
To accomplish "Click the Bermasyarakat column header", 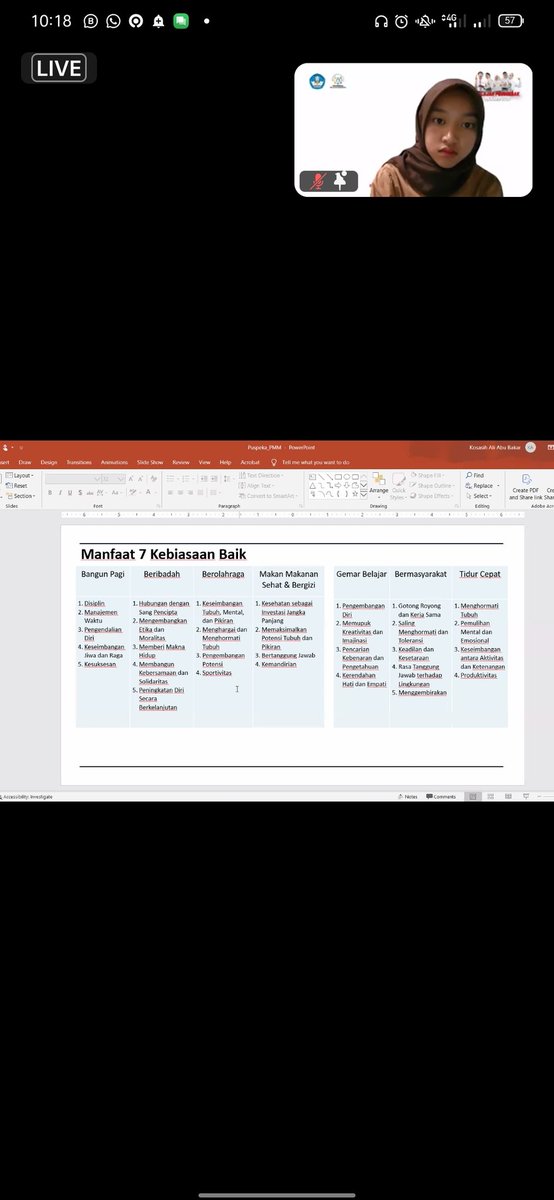I will (420, 574).
